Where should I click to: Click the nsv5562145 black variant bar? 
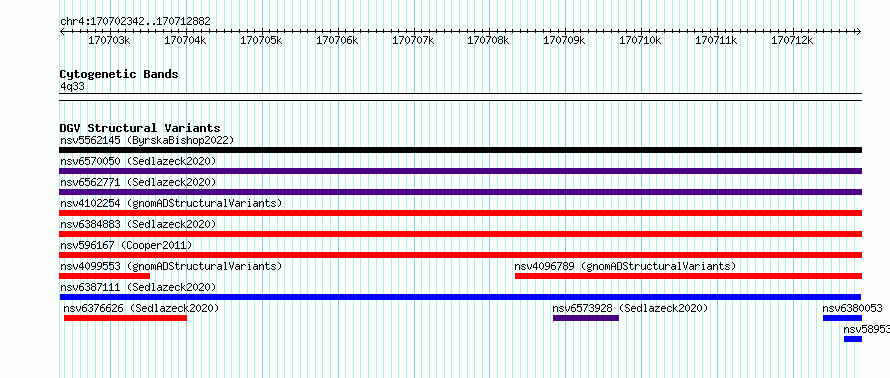point(460,150)
